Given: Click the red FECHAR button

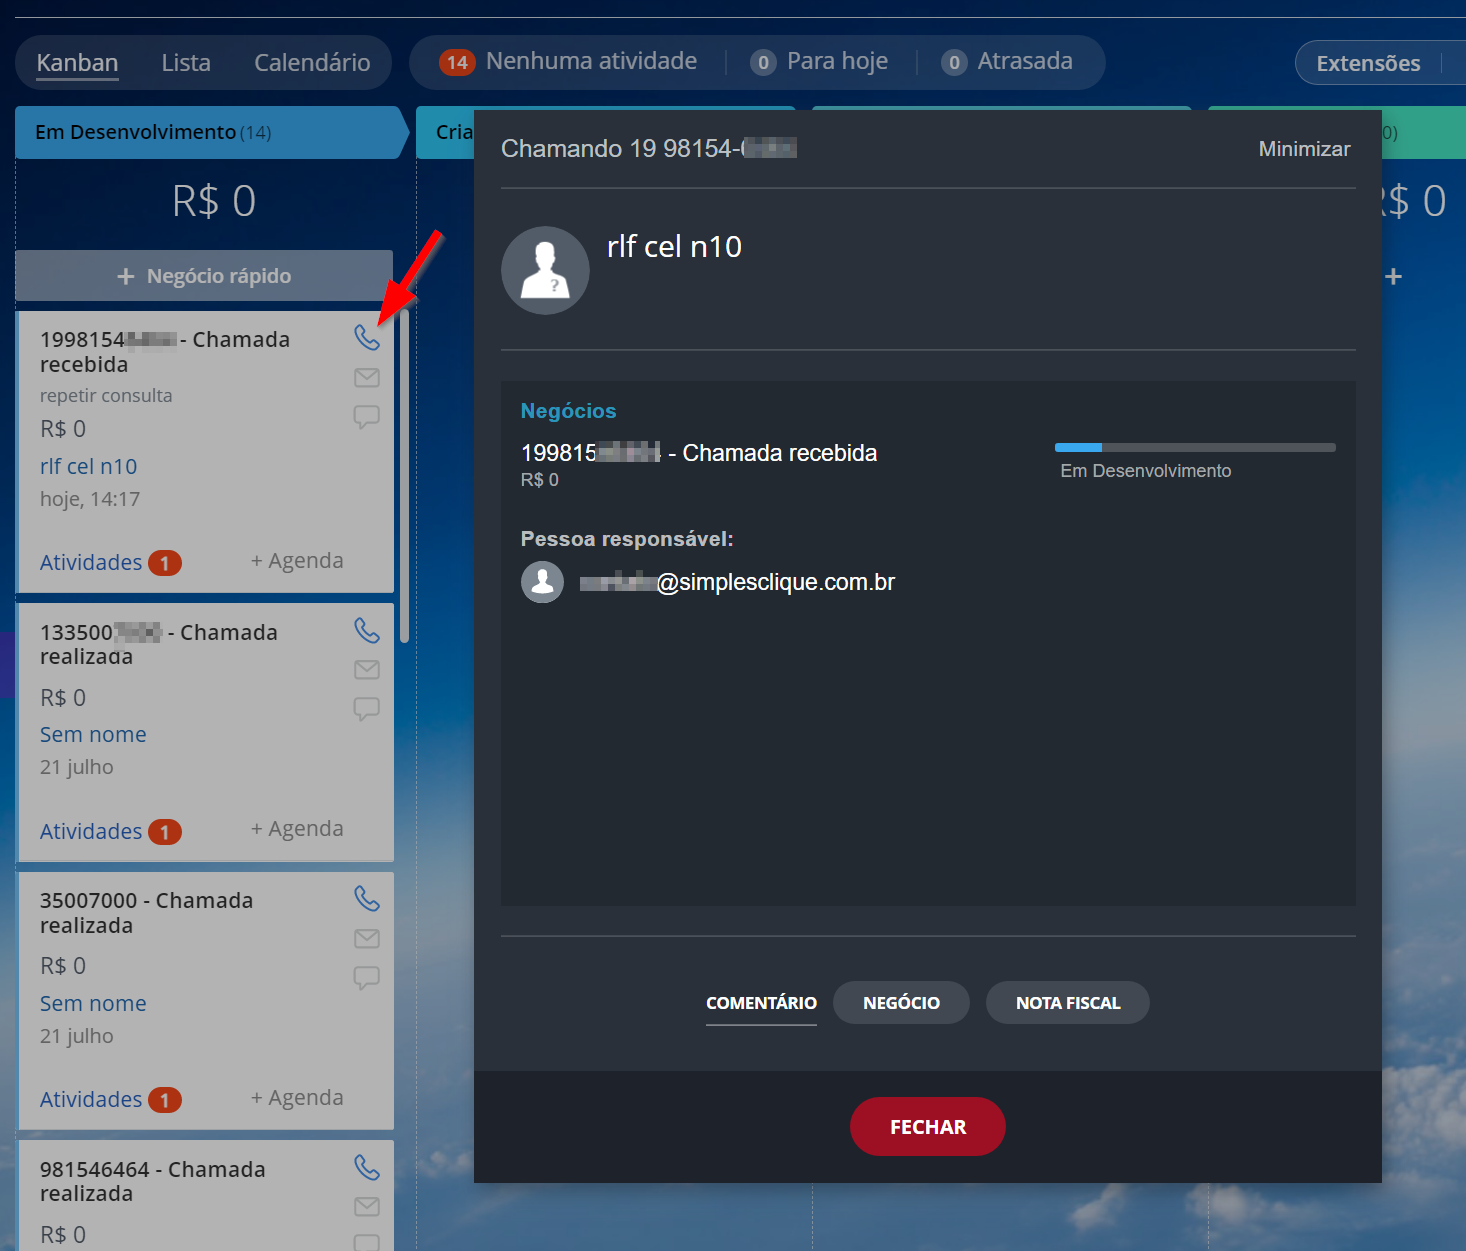Looking at the screenshot, I should [x=927, y=1127].
